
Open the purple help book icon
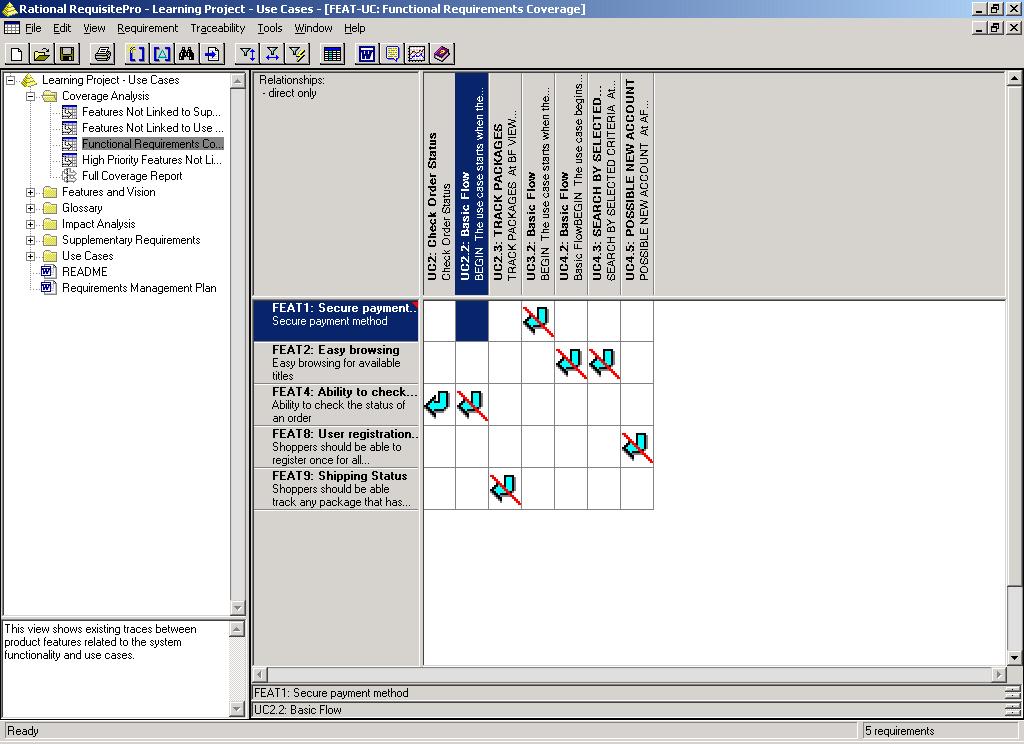pyautogui.click(x=442, y=54)
